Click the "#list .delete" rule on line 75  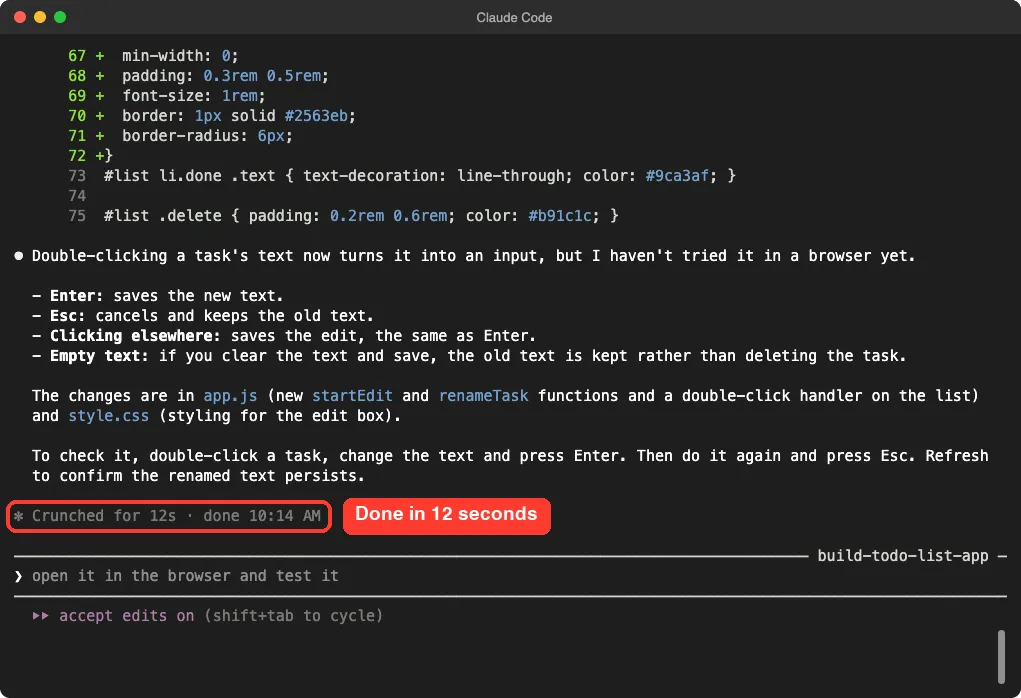(361, 216)
